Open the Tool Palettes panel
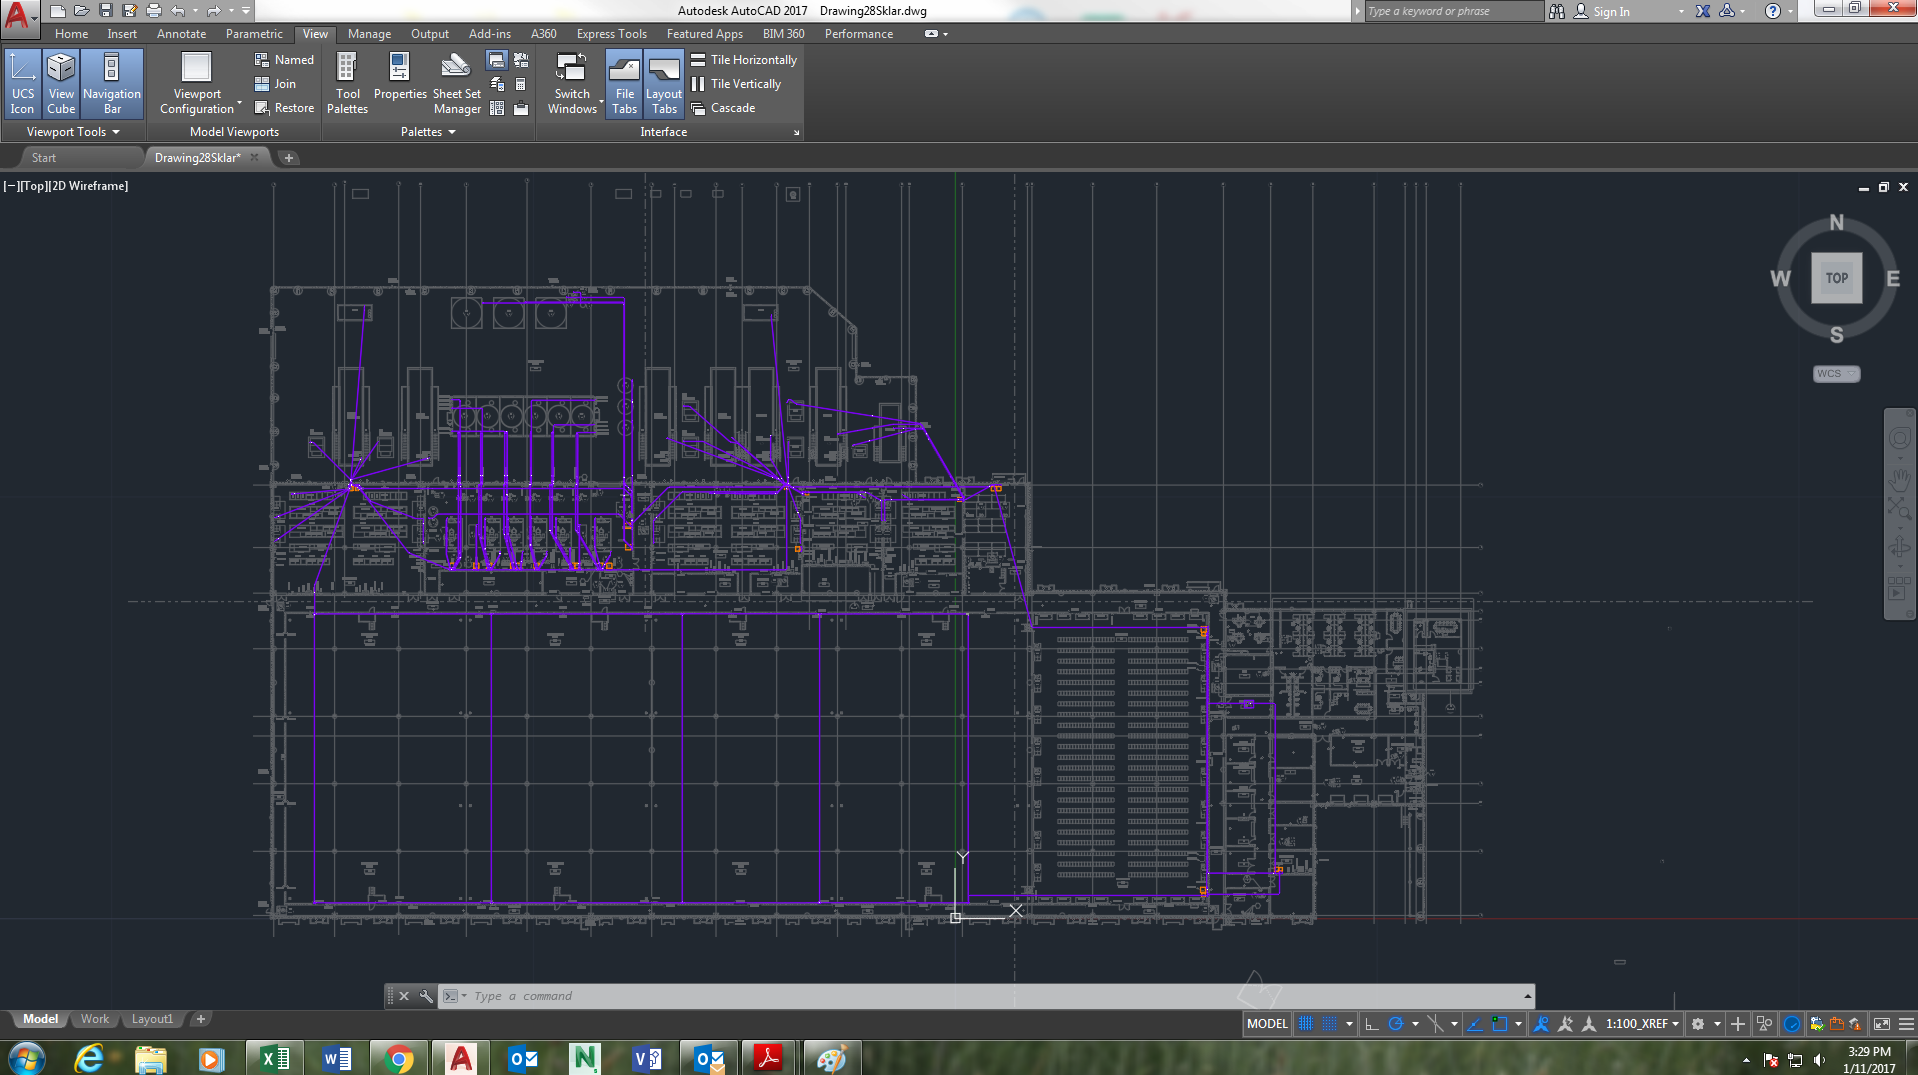This screenshot has height=1075, width=1918. (x=347, y=83)
